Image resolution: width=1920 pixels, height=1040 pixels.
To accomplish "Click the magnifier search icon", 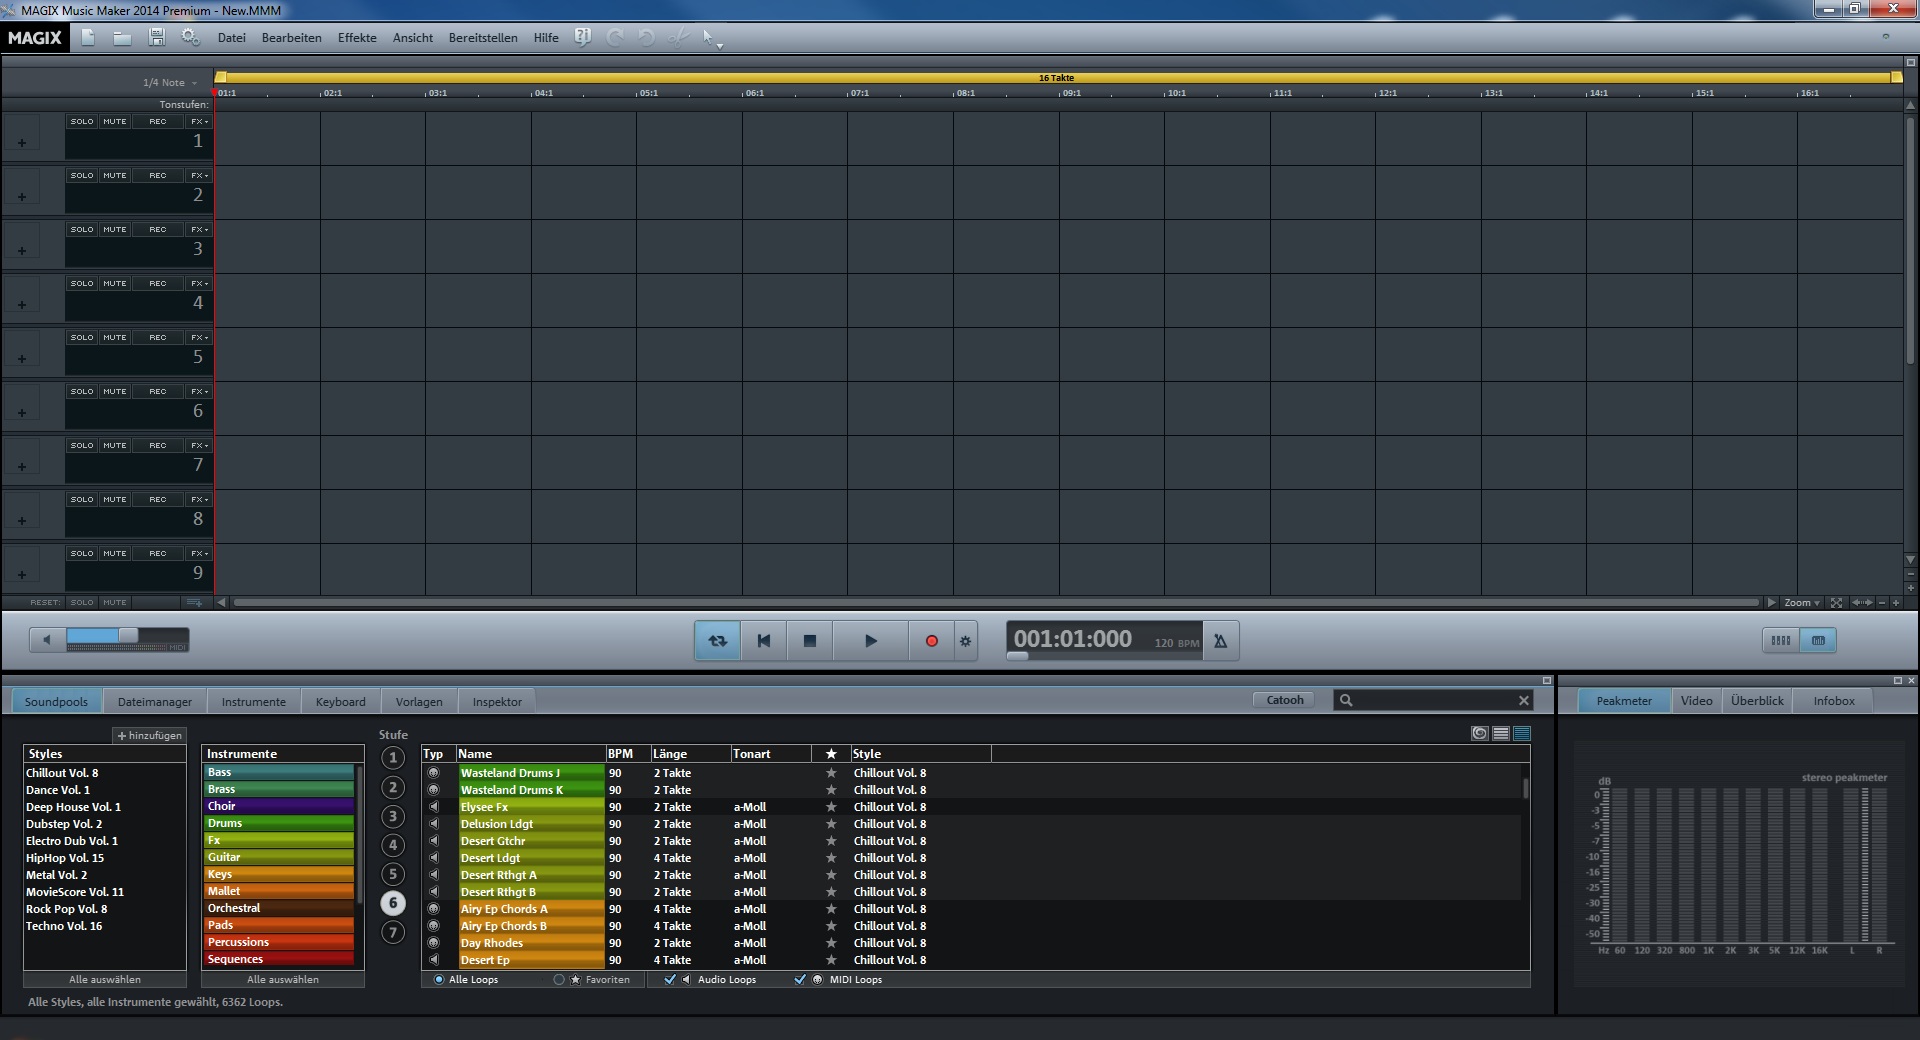I will coord(1346,700).
